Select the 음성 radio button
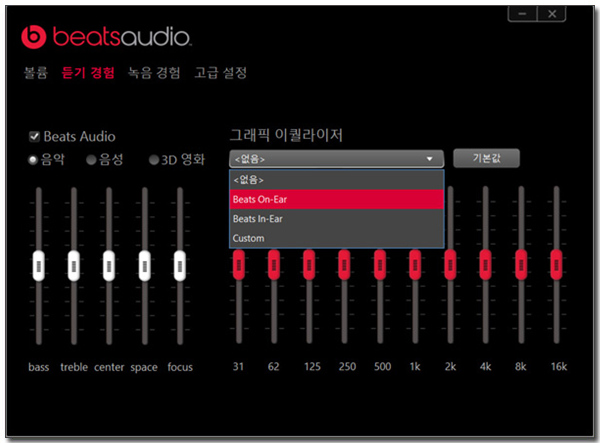The image size is (600, 443). click(x=91, y=160)
